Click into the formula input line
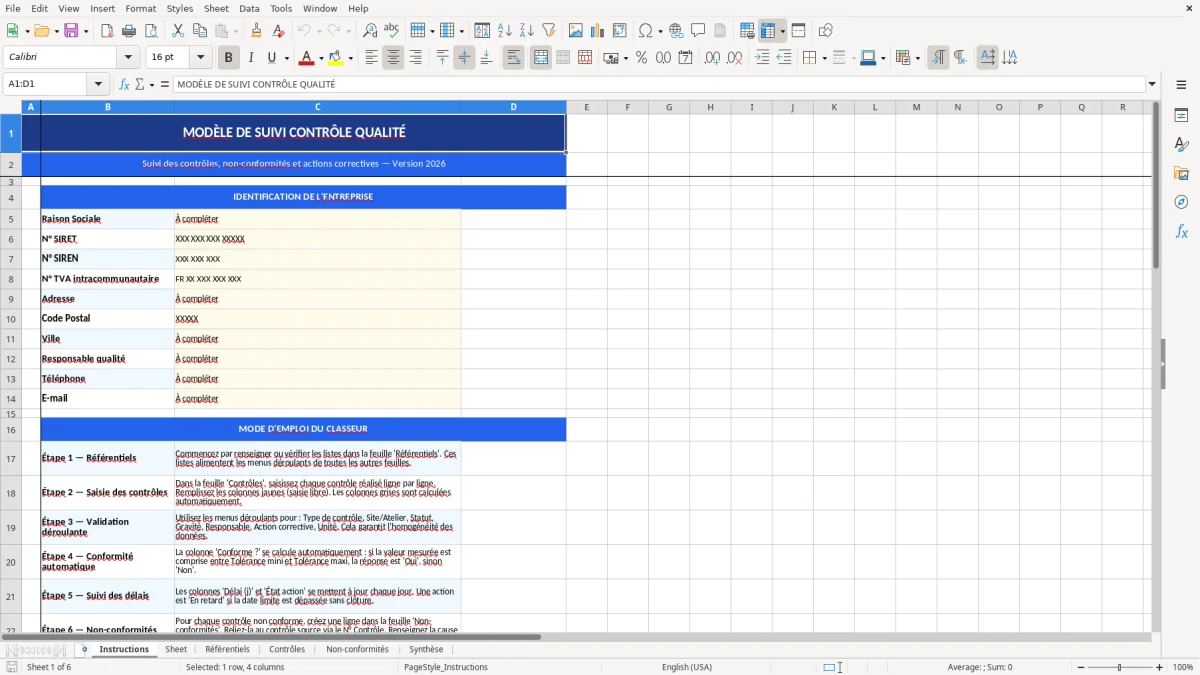The image size is (1200, 675). [x=658, y=85]
